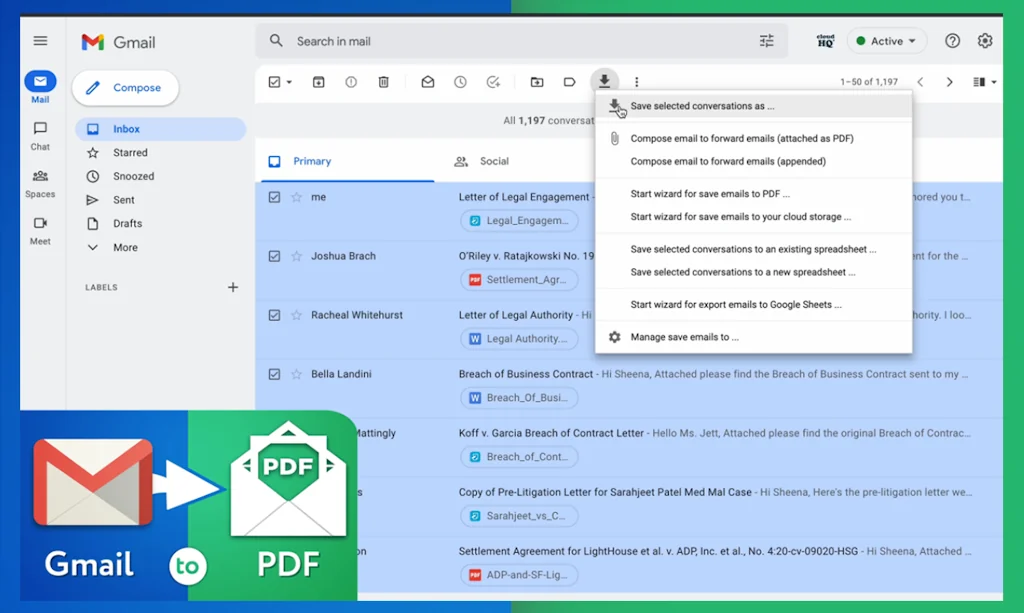Deselect Bella Landini's email checkbox

pyautogui.click(x=273, y=374)
